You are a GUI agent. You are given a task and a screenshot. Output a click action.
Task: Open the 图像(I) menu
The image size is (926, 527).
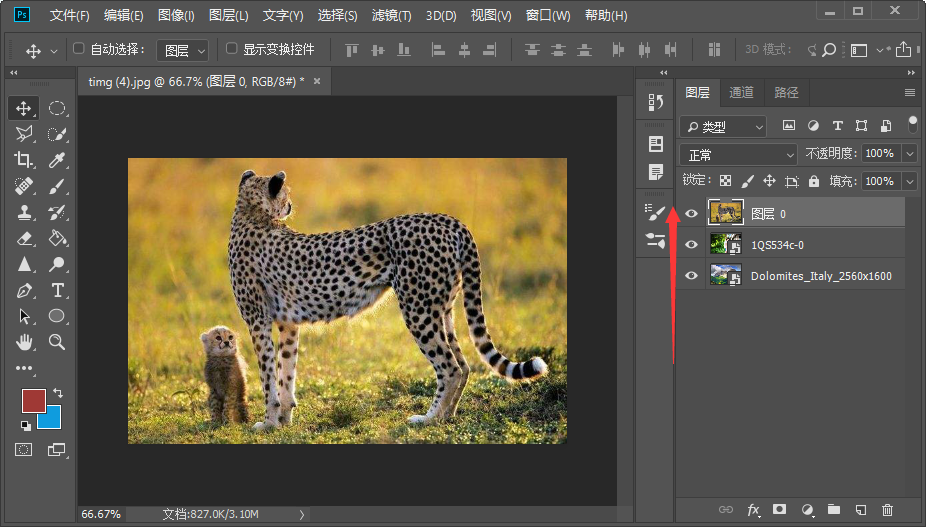(x=176, y=15)
